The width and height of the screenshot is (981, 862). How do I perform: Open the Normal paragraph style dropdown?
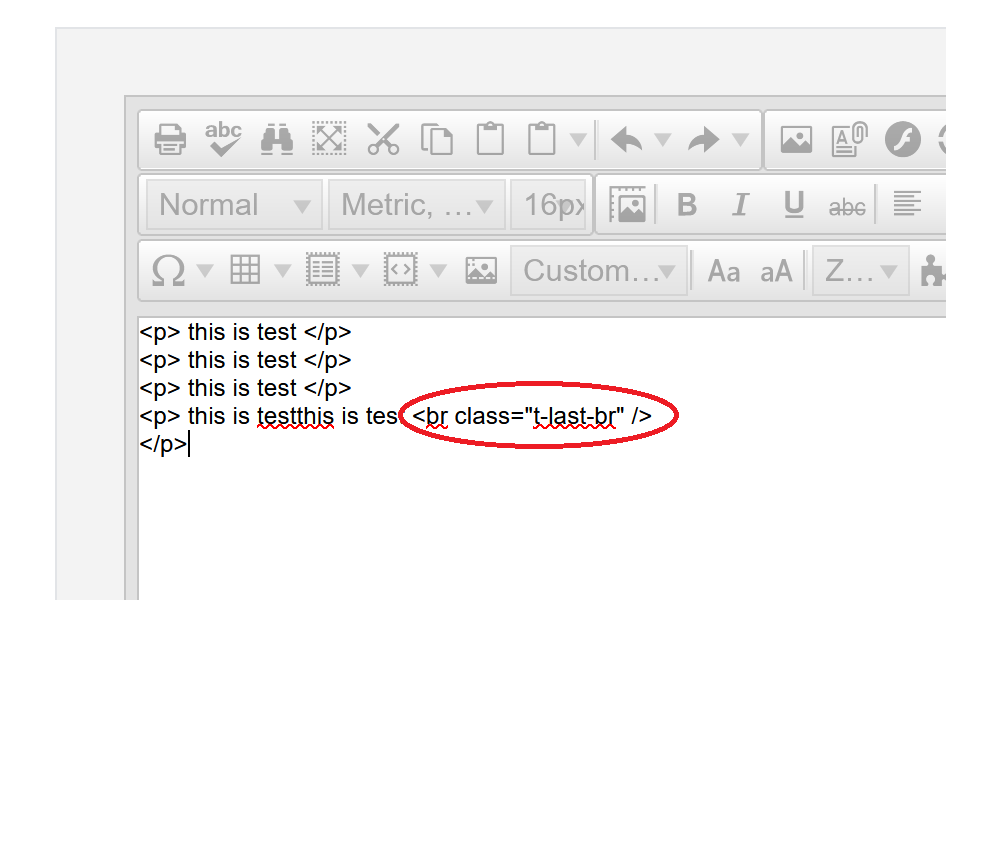pyautogui.click(x=235, y=205)
